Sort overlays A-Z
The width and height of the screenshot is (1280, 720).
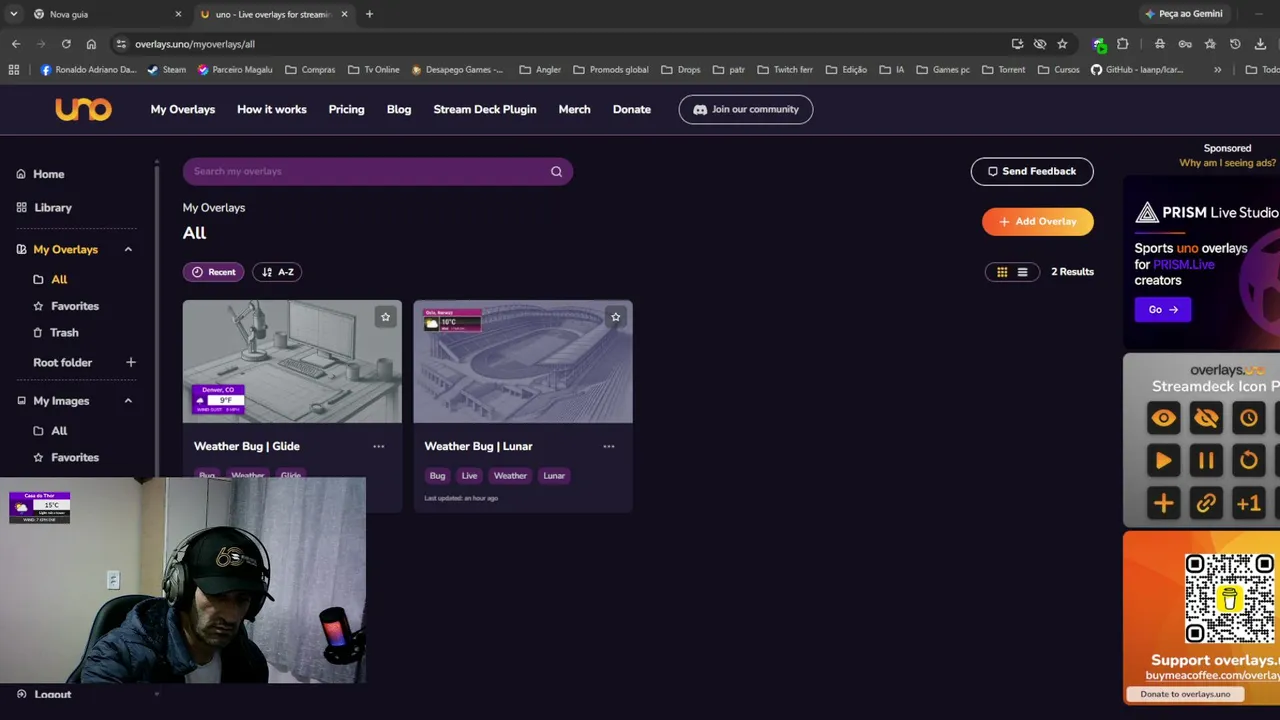[x=277, y=272]
